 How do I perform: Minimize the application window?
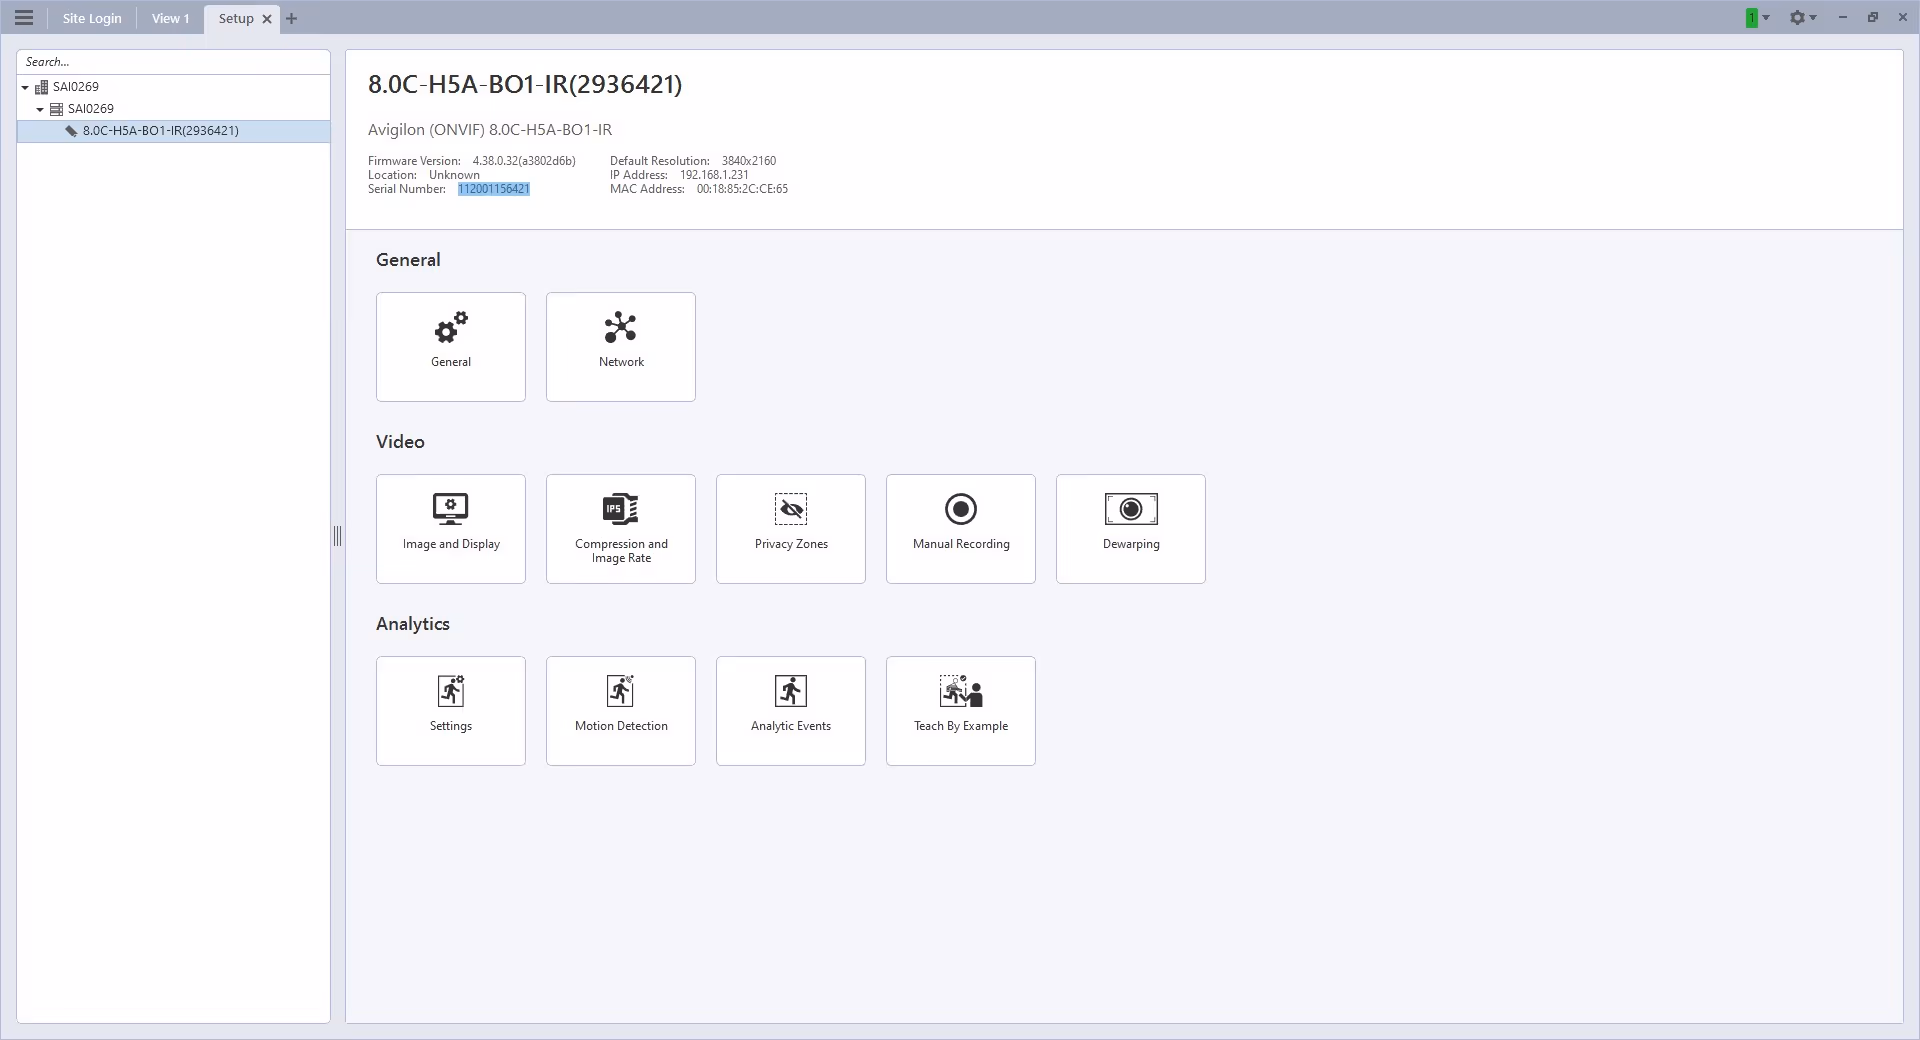[1842, 18]
